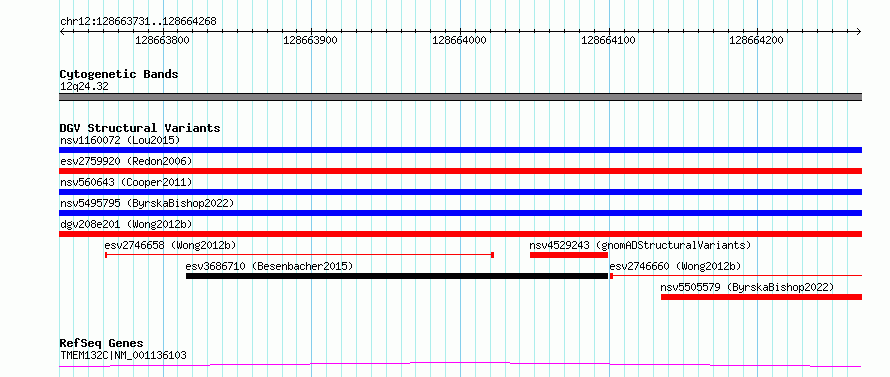Click the nsv5495795 (ByrskaBishop2022) label
This screenshot has width=890, height=377.
tap(147, 203)
